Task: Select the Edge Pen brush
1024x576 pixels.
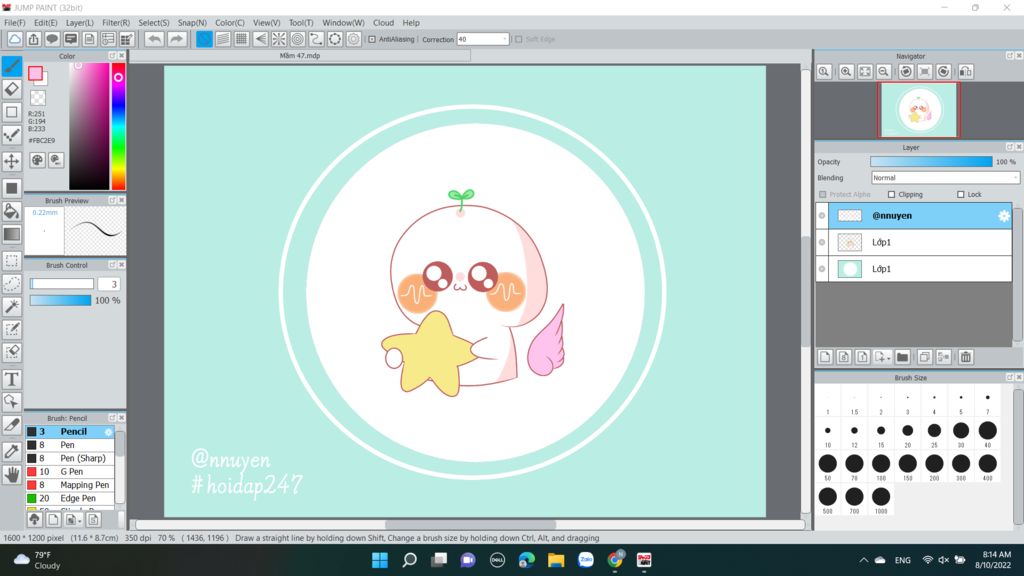Action: 70,498
